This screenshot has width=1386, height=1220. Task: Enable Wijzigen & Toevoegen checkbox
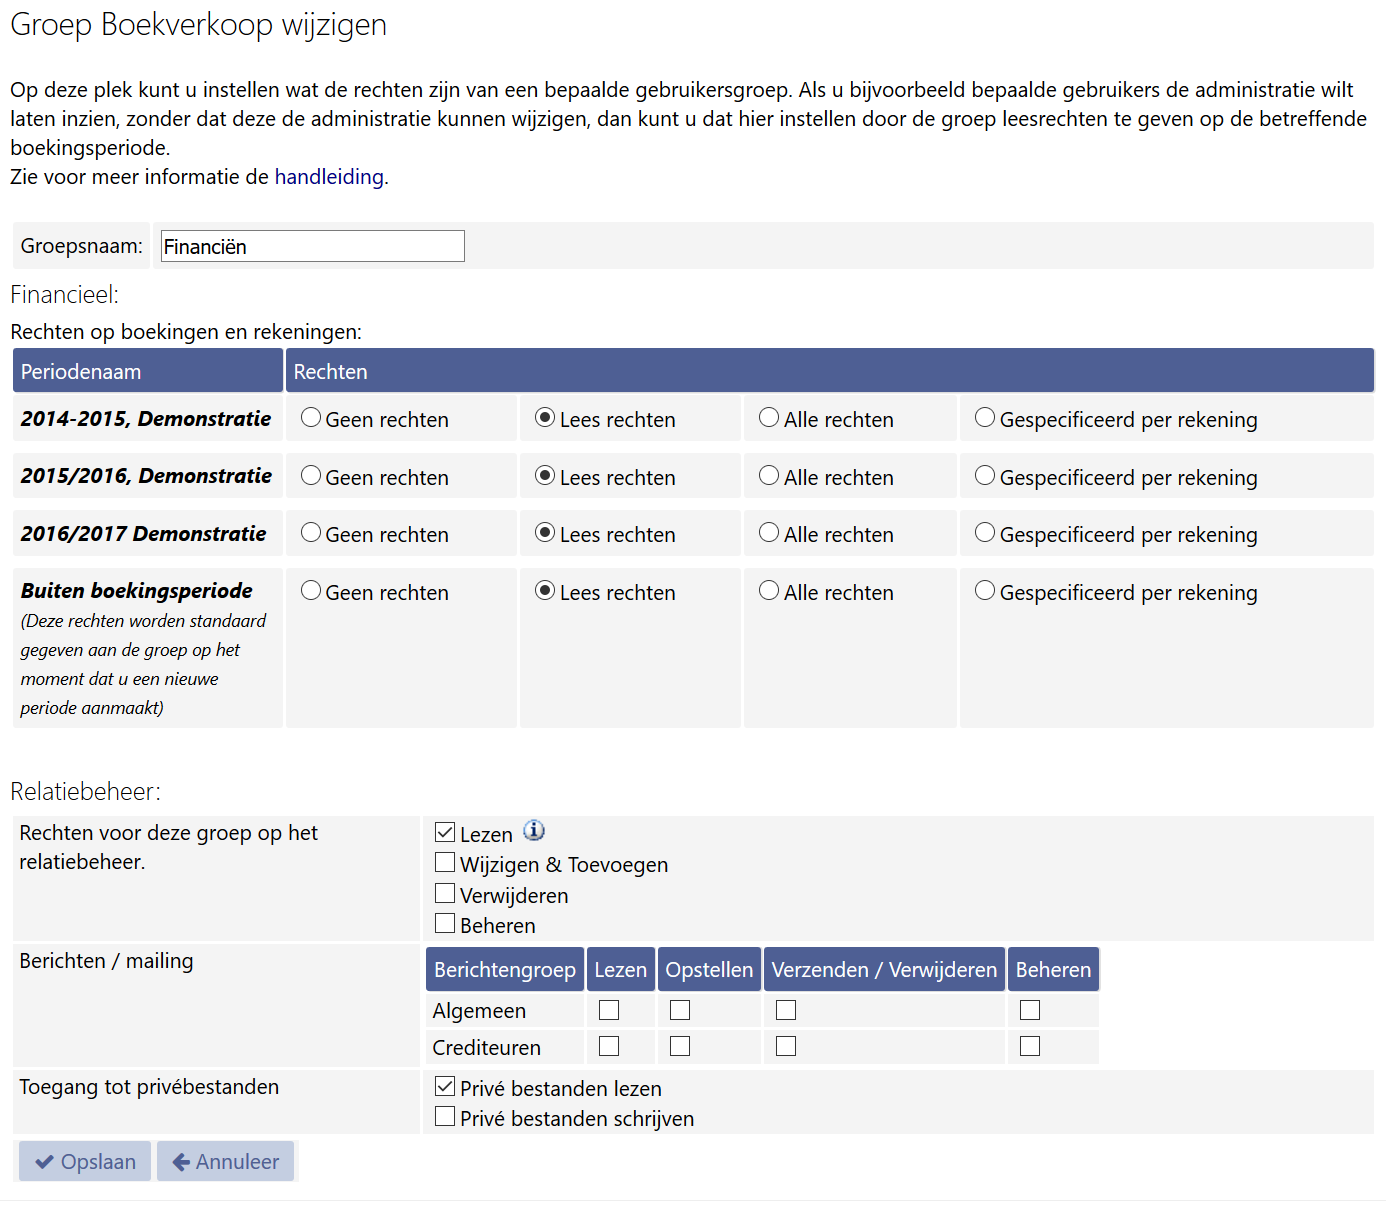point(445,863)
